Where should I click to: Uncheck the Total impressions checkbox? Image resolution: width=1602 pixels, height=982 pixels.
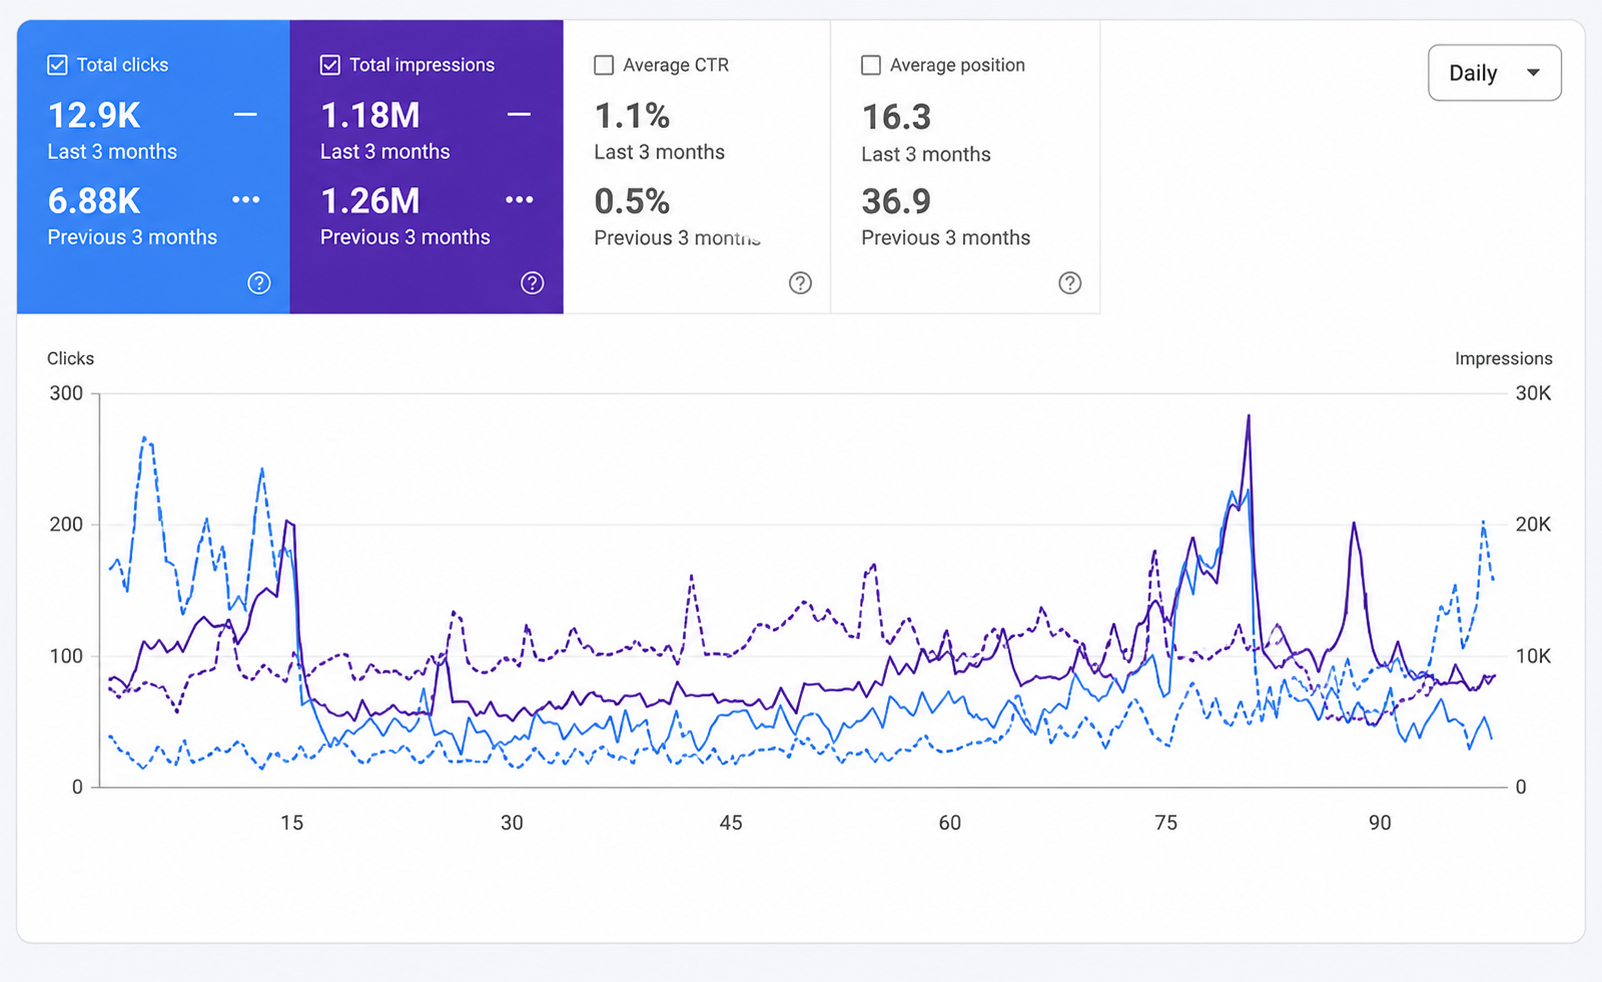click(x=330, y=65)
